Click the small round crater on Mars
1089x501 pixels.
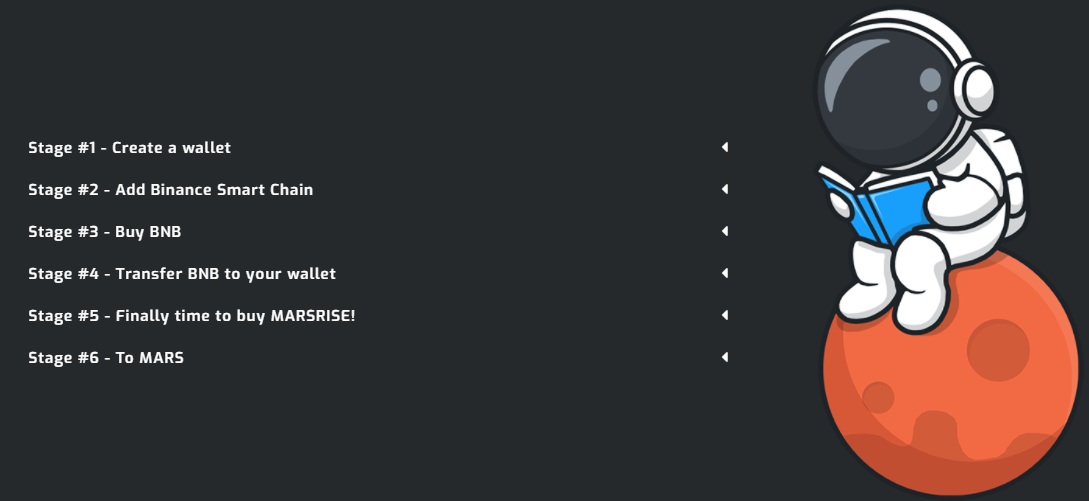click(878, 397)
